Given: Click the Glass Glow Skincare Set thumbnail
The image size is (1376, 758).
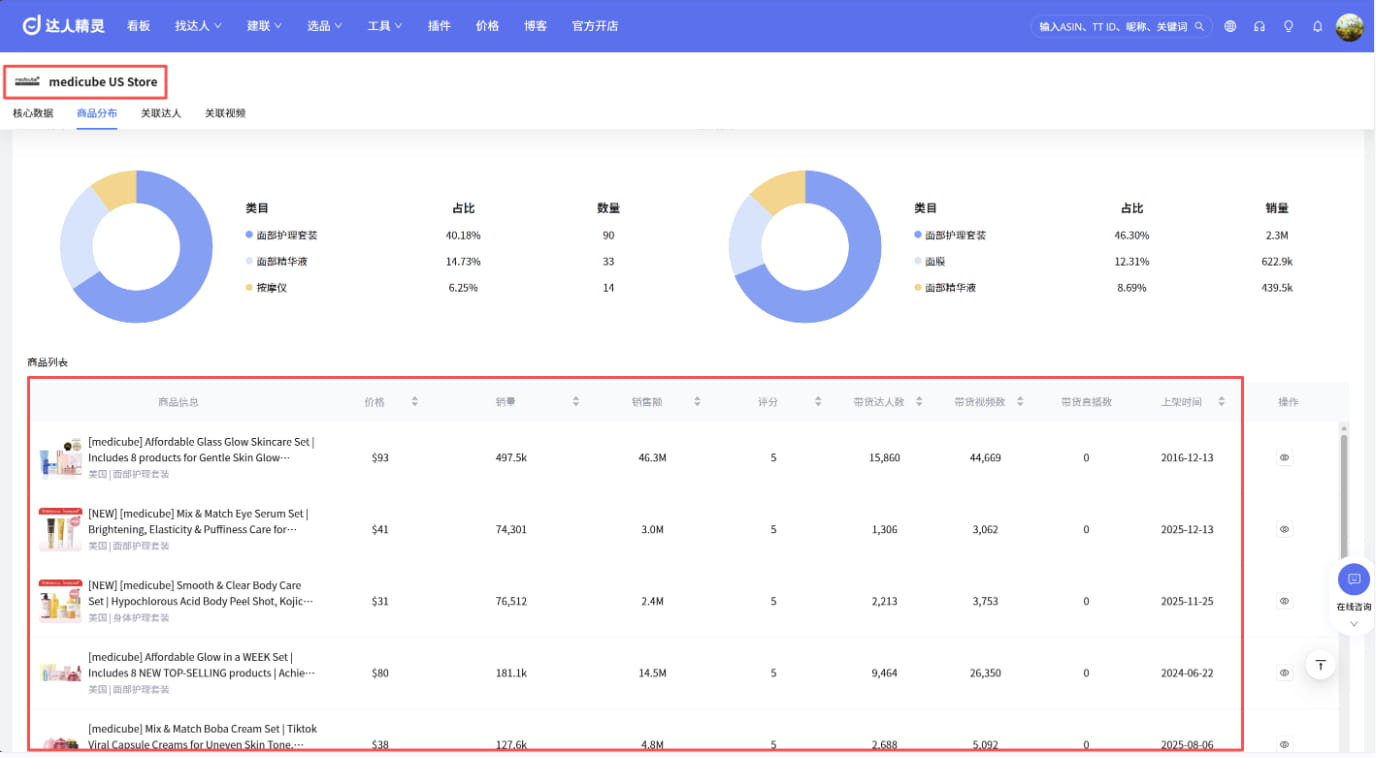Looking at the screenshot, I should 61,458.
